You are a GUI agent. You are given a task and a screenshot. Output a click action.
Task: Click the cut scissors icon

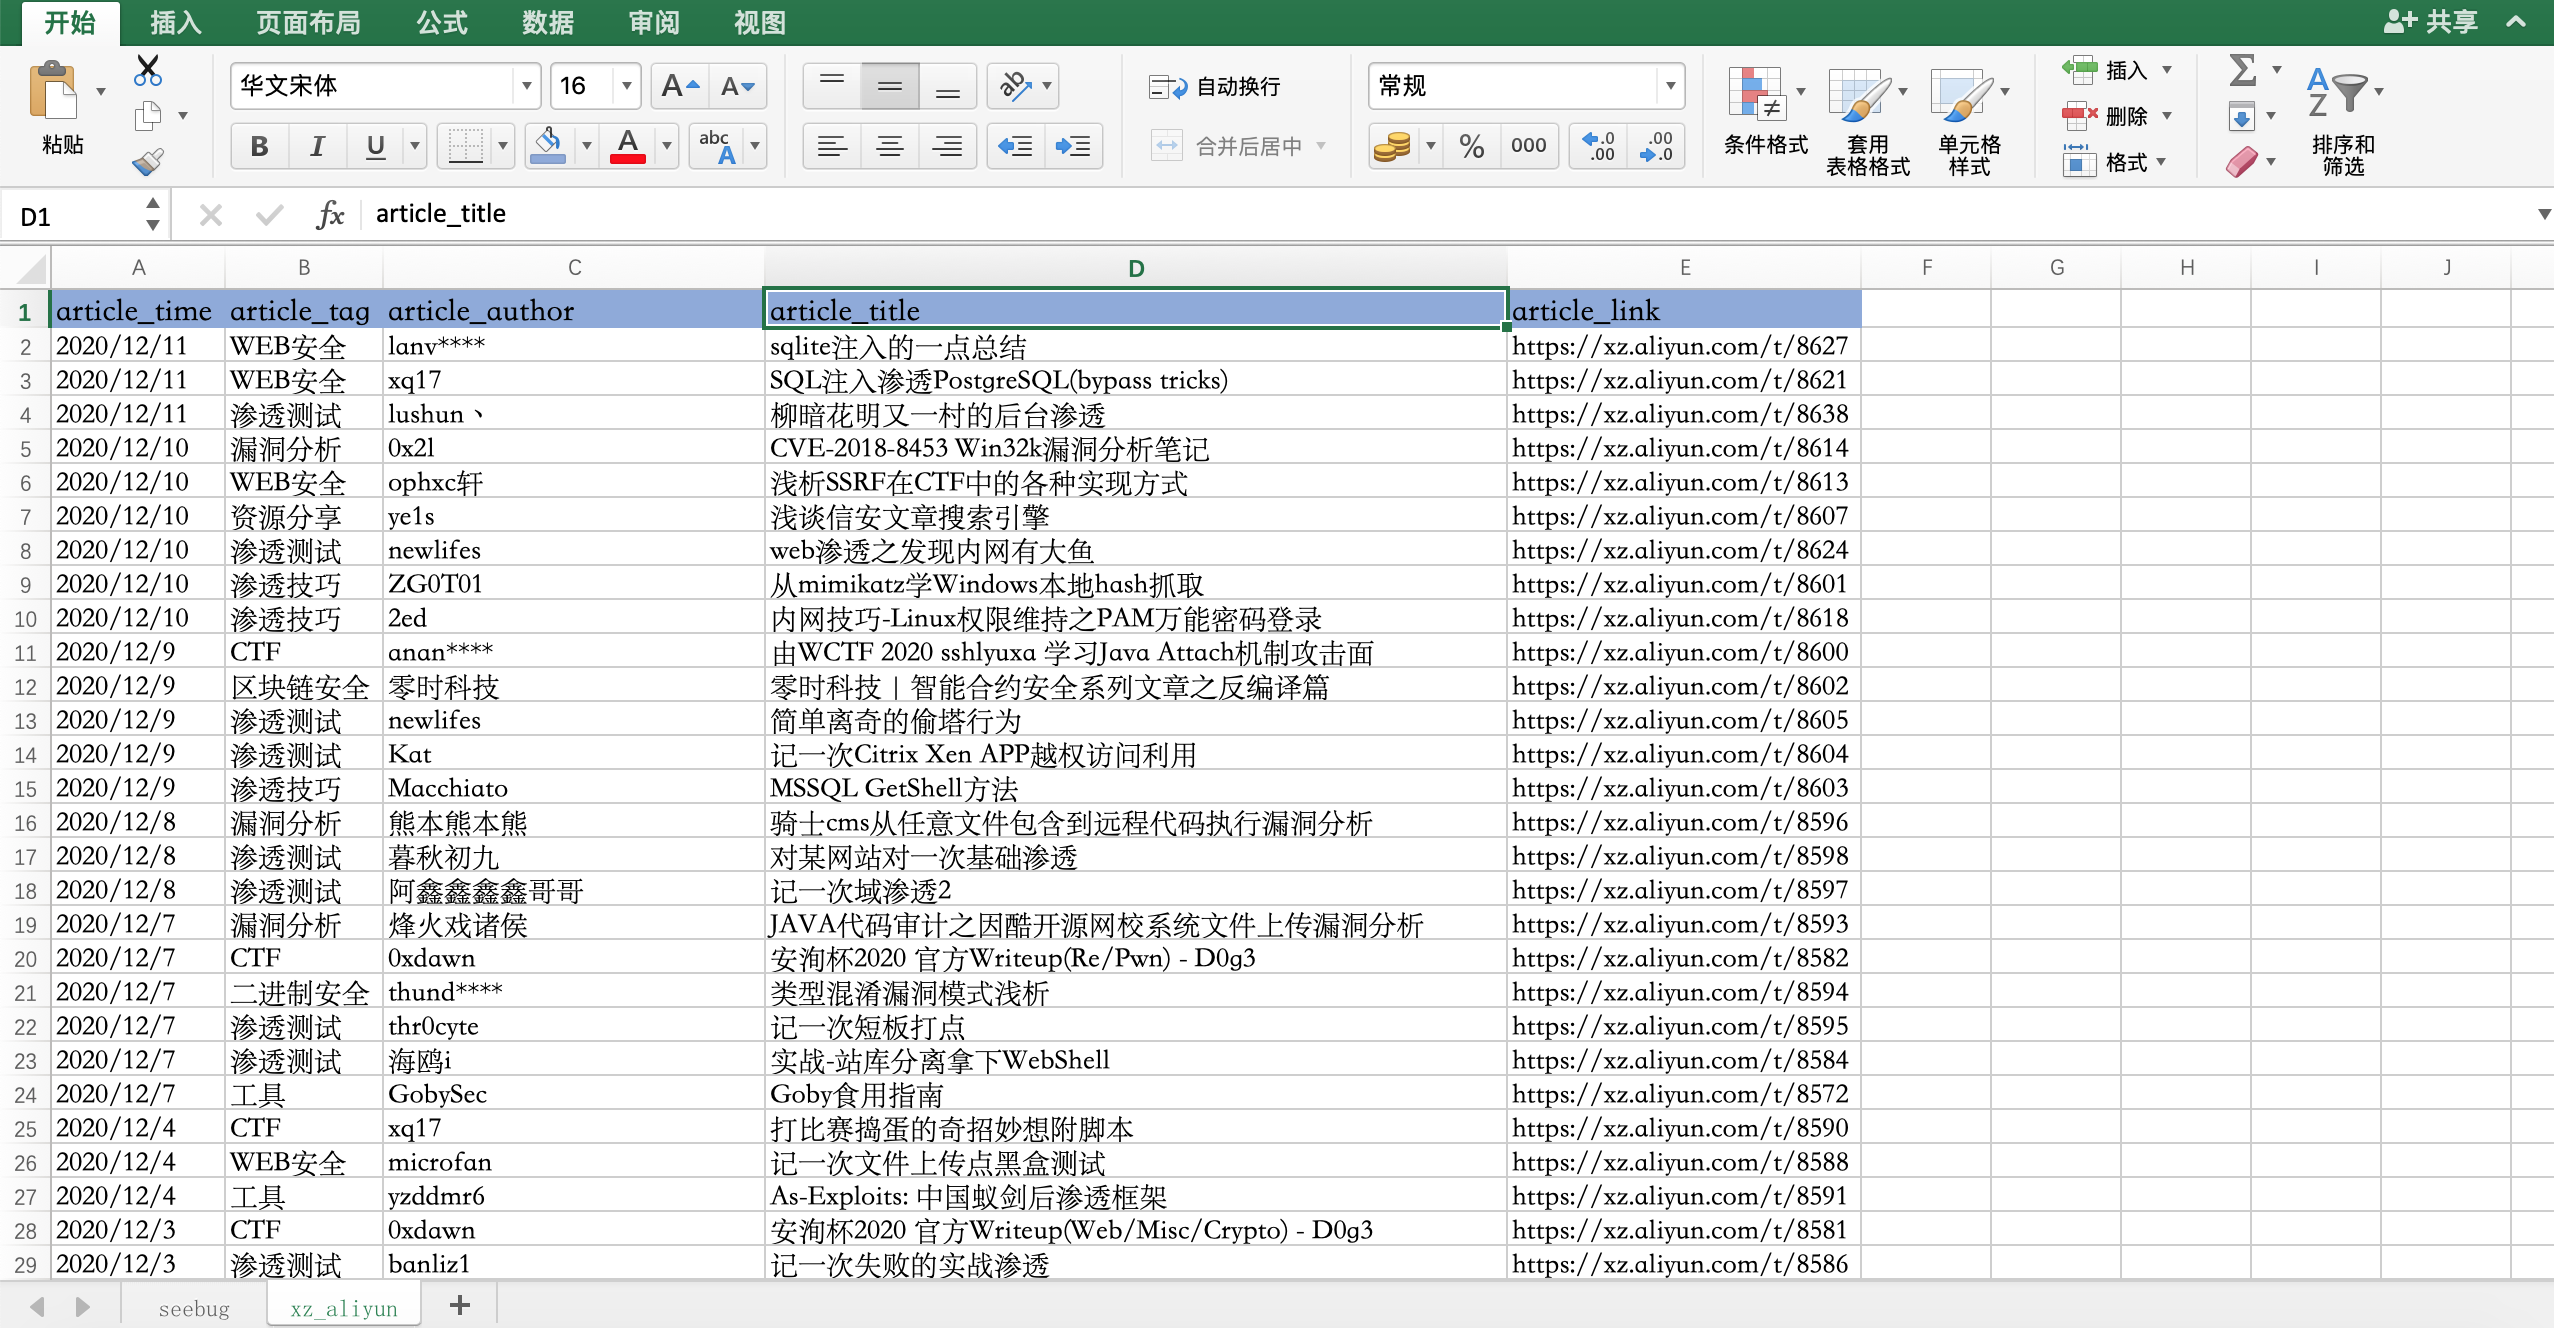point(148,70)
